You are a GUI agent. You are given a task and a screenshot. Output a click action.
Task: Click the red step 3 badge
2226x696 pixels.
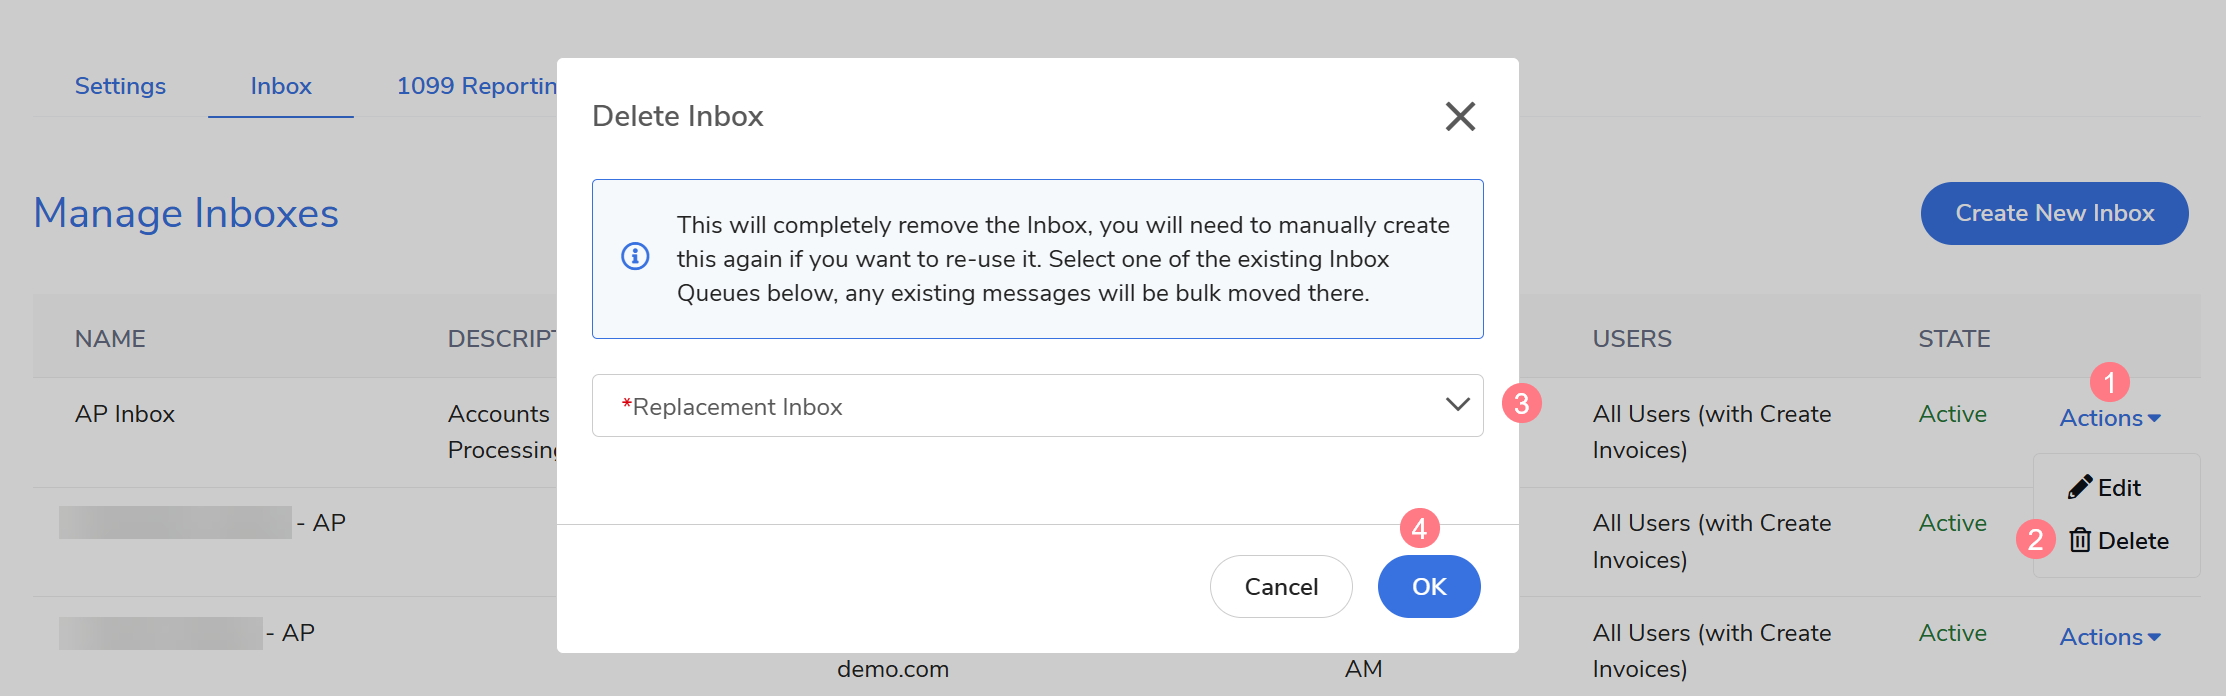[1521, 404]
